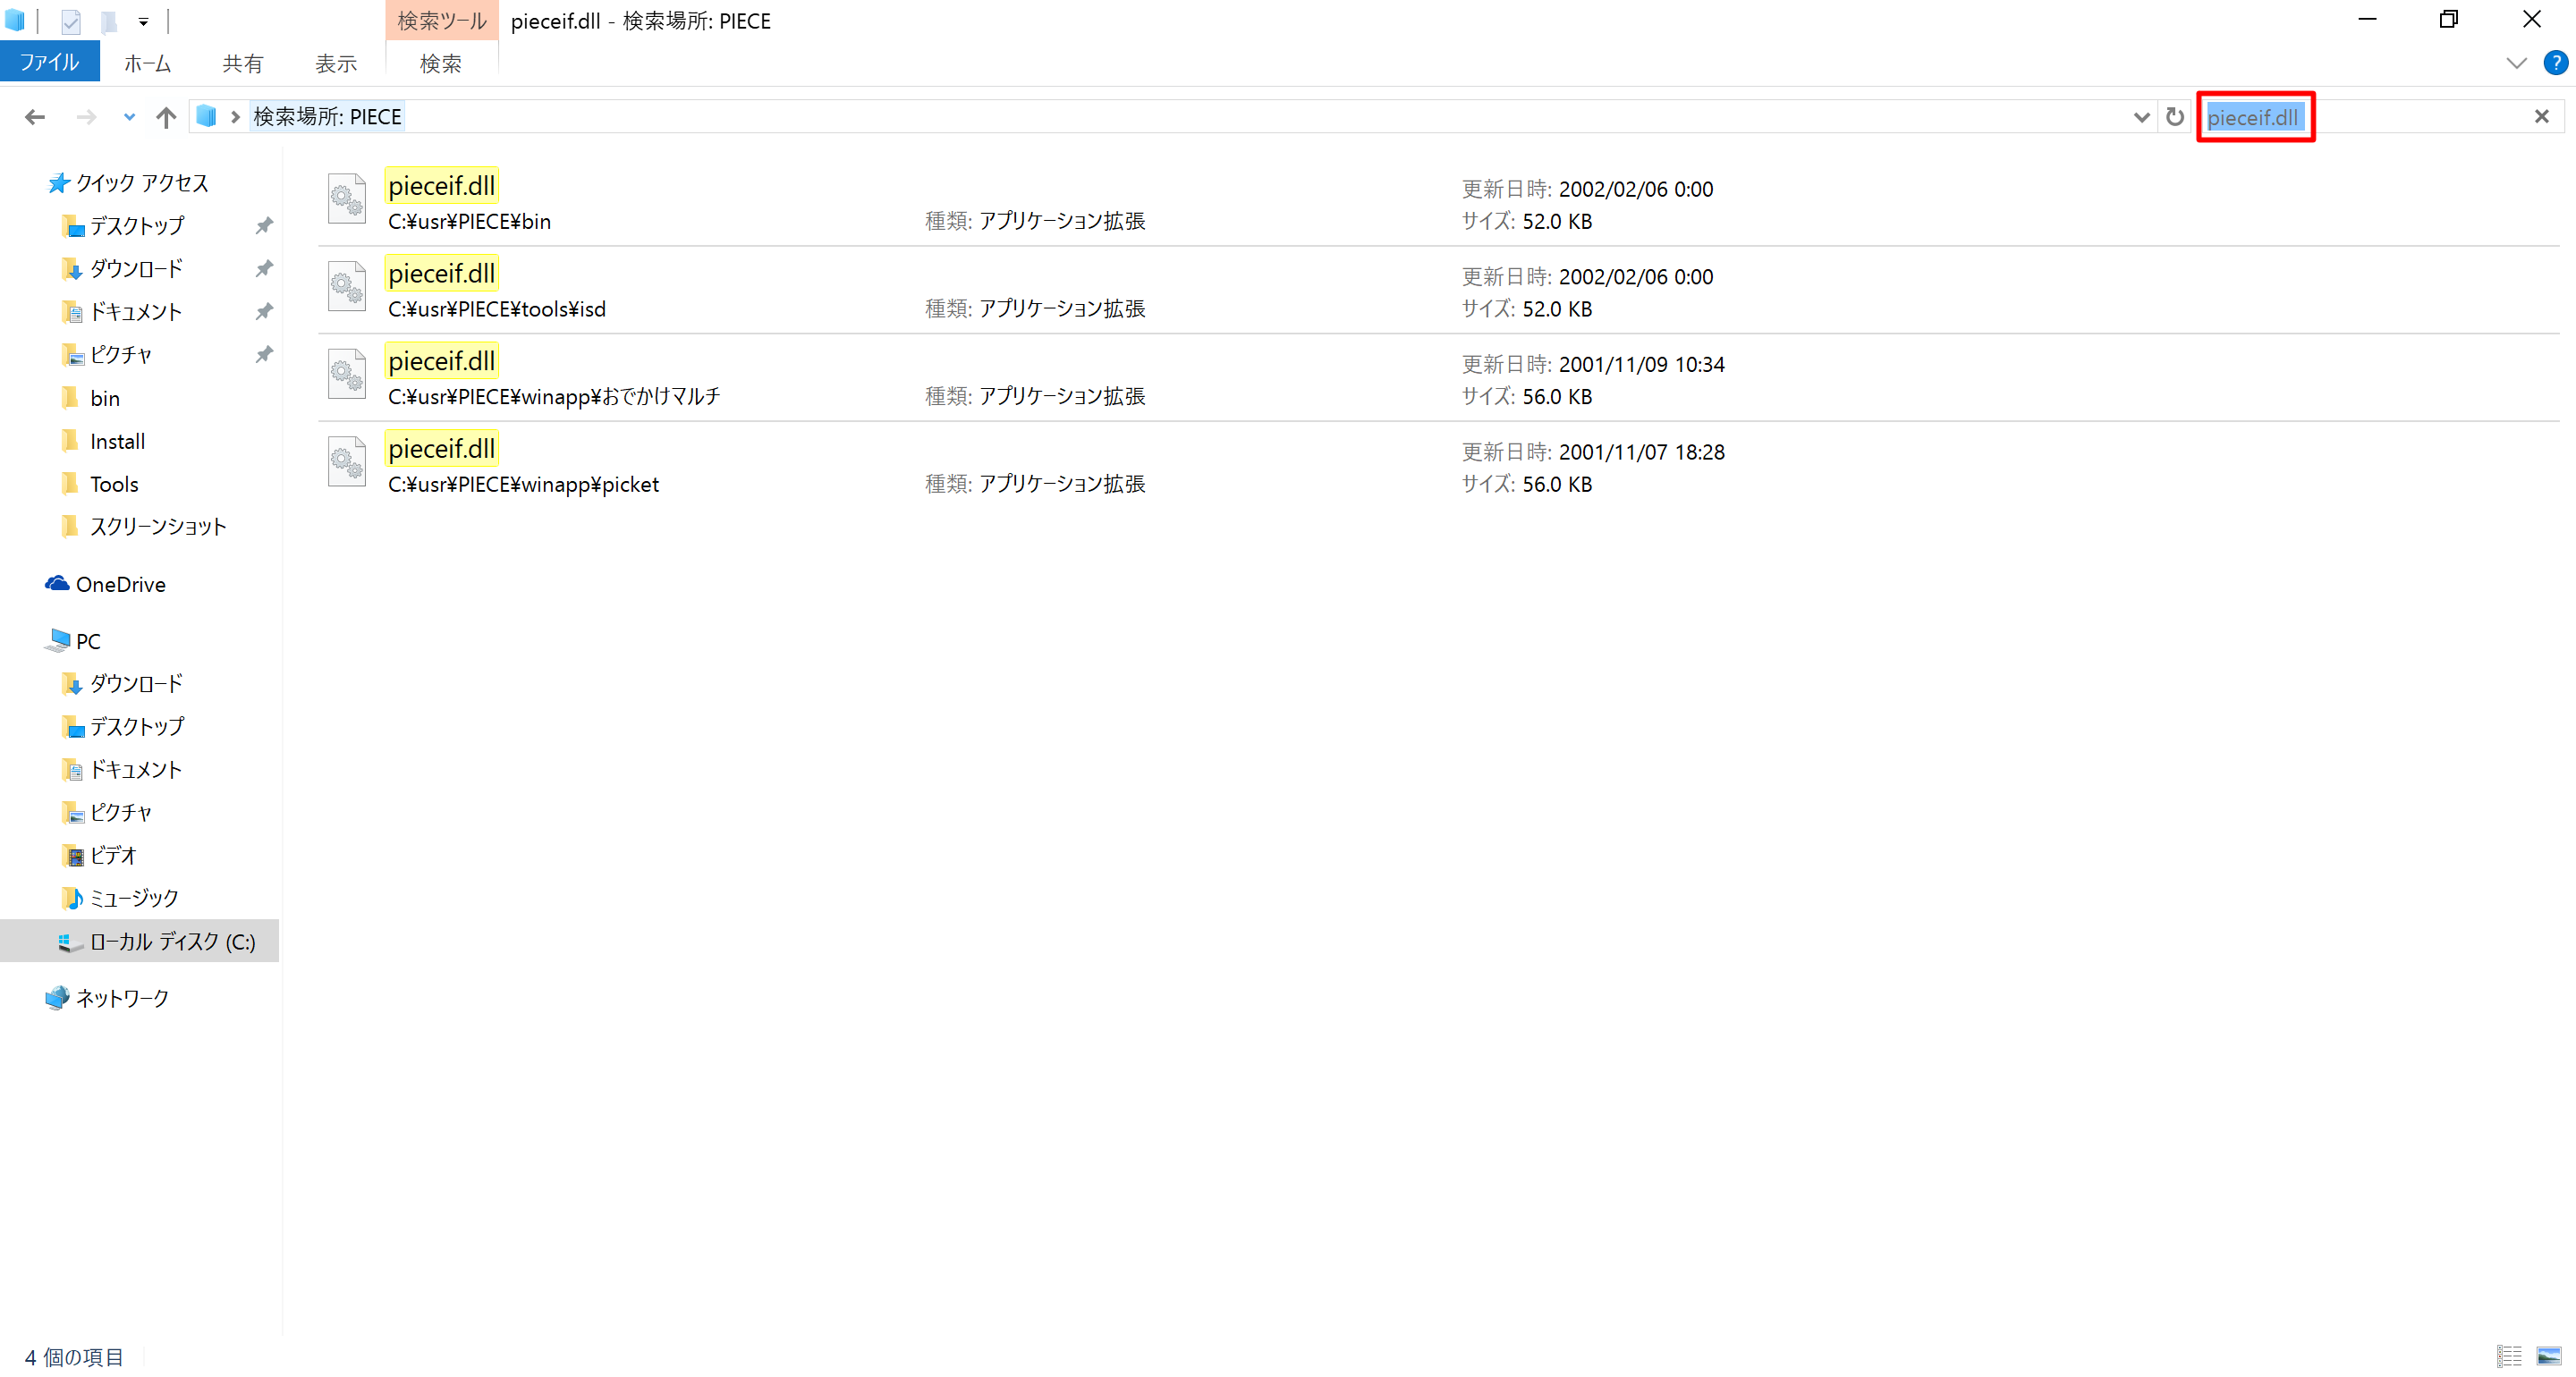Click the Properties quick access toolbar icon
The image size is (2576, 1377).
[71, 21]
